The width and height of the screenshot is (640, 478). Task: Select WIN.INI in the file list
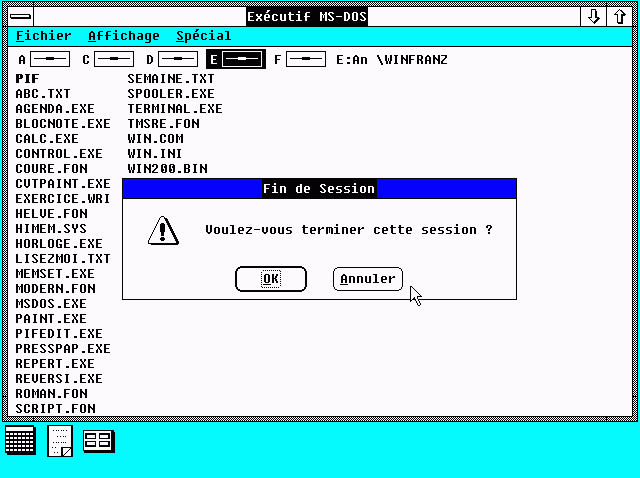(155, 154)
